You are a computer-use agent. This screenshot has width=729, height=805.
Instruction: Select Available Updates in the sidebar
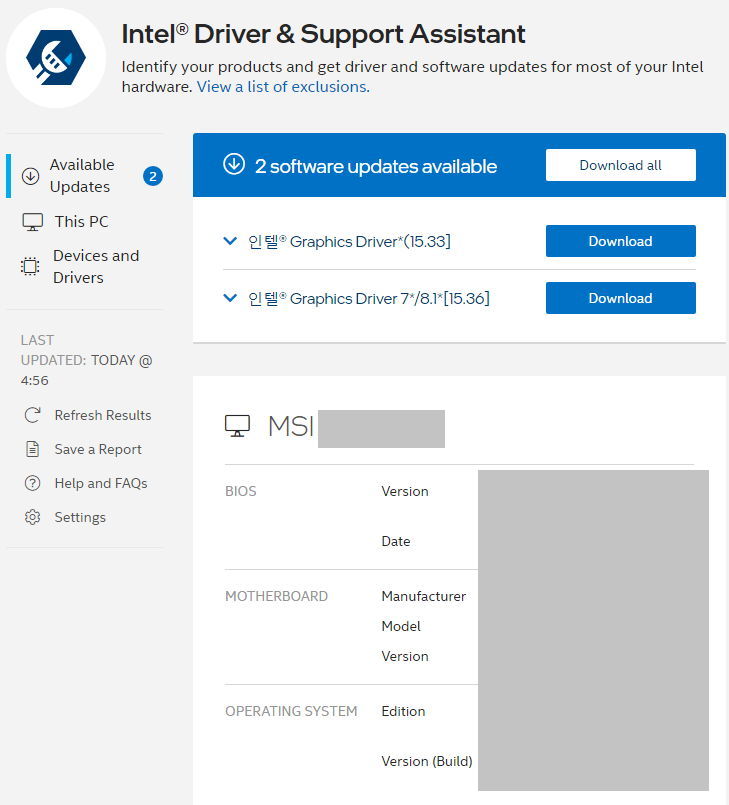coord(85,176)
